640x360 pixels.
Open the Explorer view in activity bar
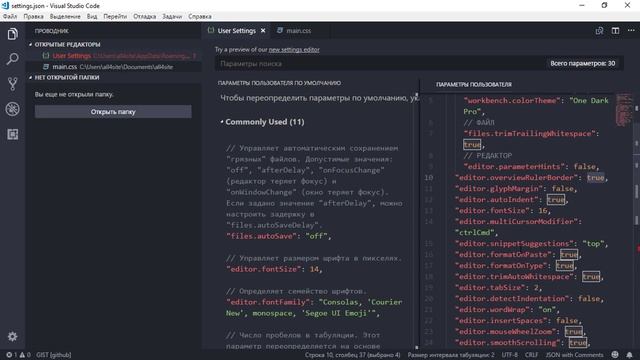coord(13,34)
